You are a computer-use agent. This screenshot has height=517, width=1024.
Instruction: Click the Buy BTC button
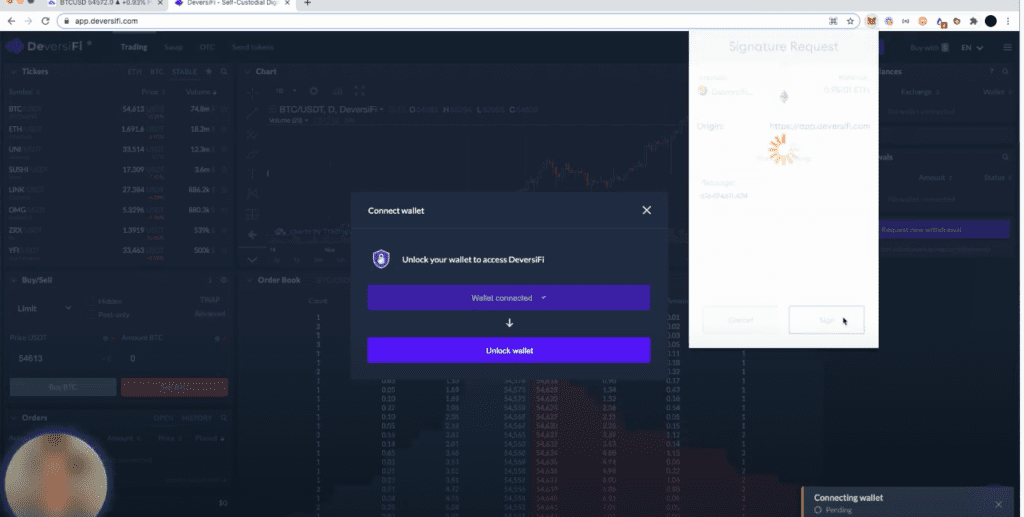coord(63,387)
